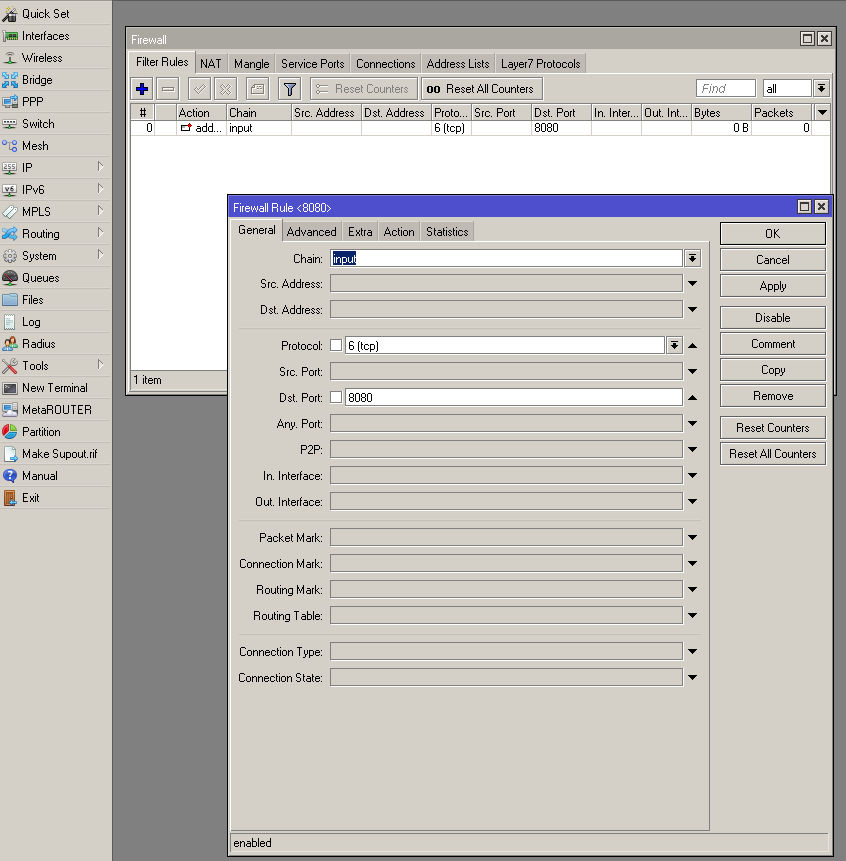Open Mesh section
Screen dimensions: 846x861
coord(55,146)
